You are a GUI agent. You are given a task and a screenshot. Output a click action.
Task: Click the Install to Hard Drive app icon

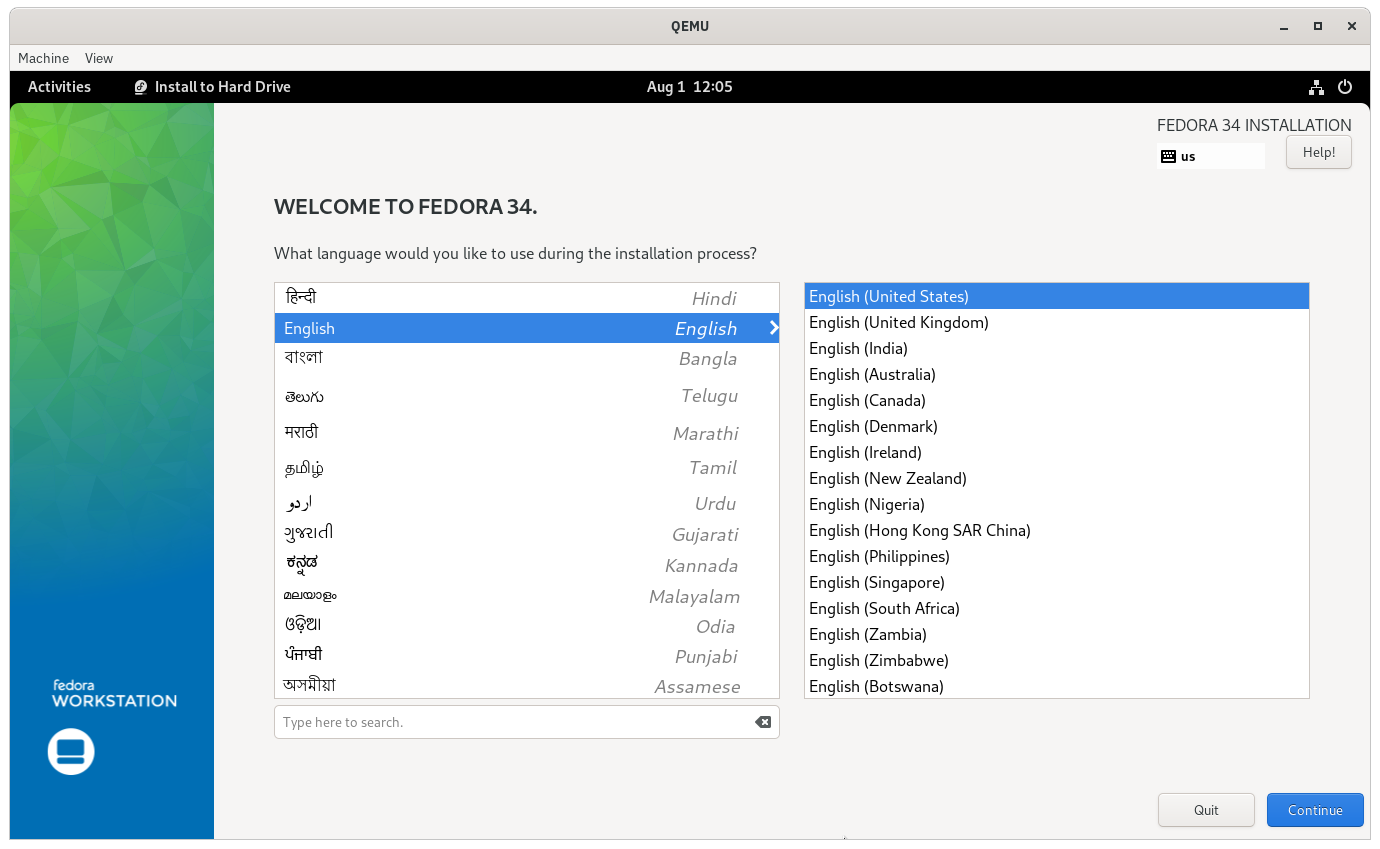pyautogui.click(x=141, y=87)
